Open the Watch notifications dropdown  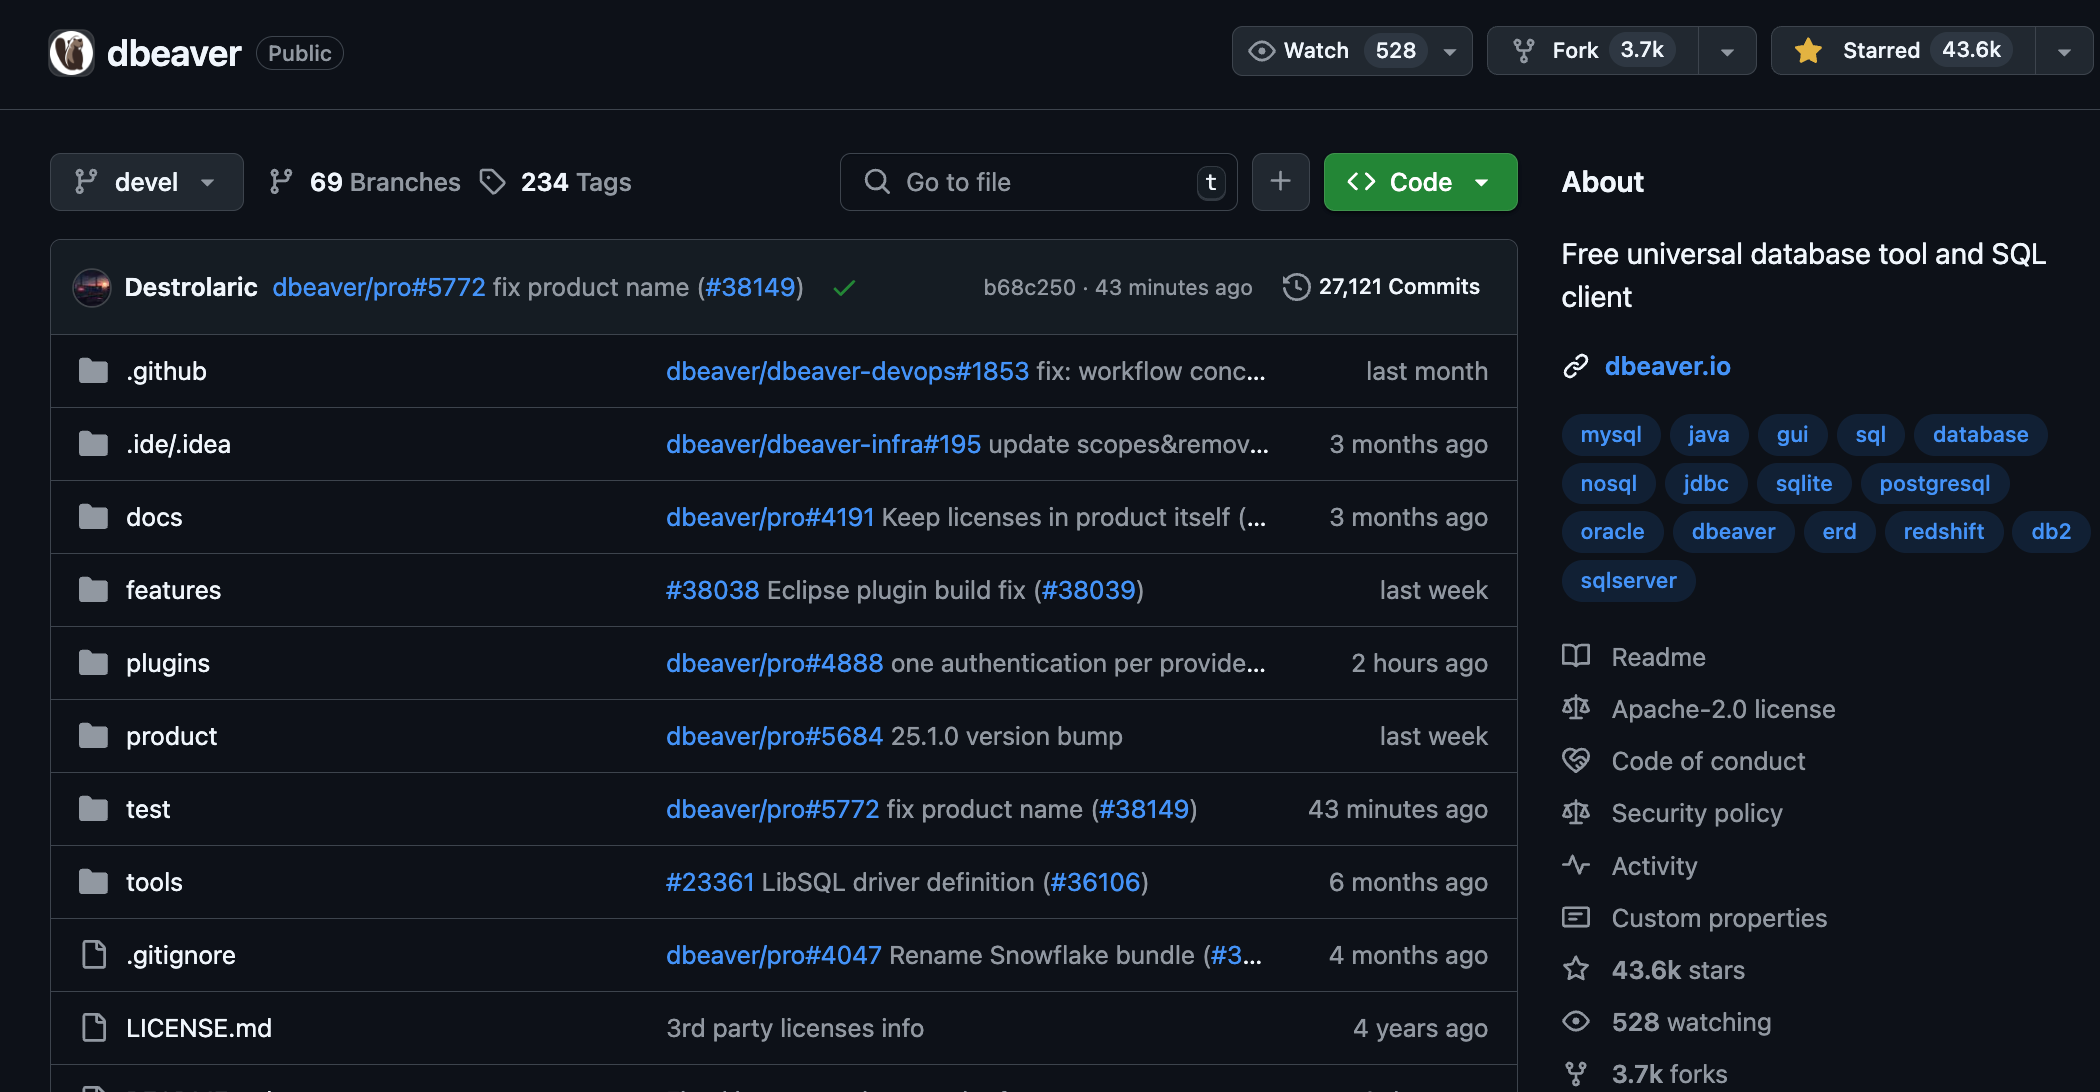point(1352,51)
